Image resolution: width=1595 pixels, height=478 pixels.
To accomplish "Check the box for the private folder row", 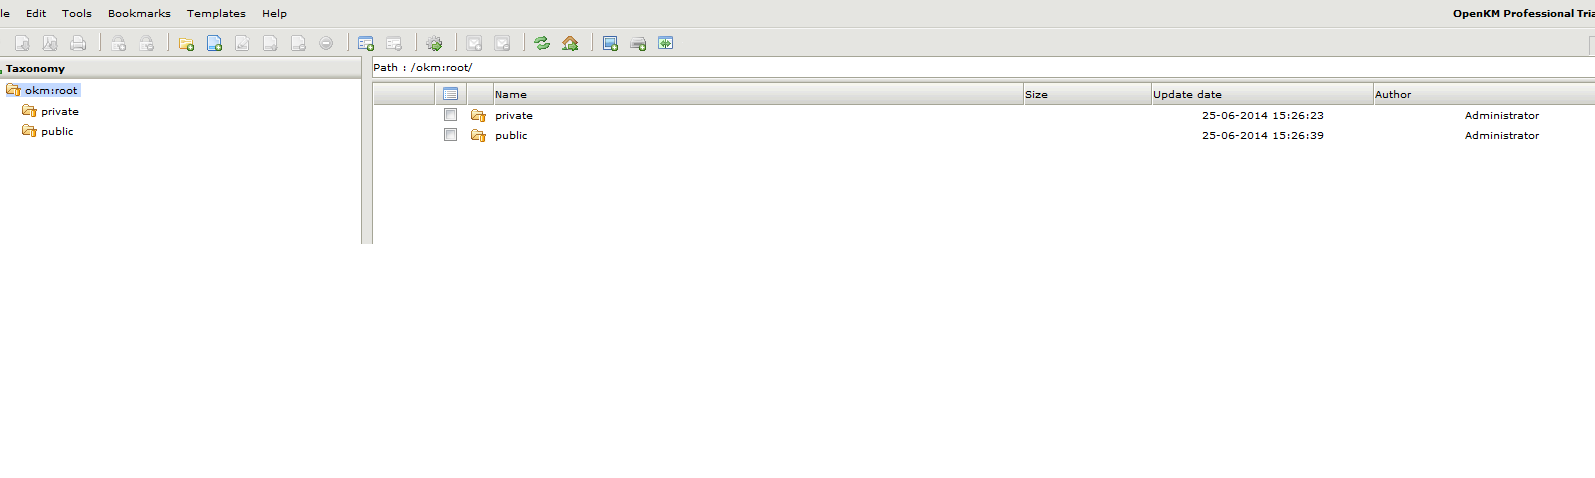I will [451, 115].
